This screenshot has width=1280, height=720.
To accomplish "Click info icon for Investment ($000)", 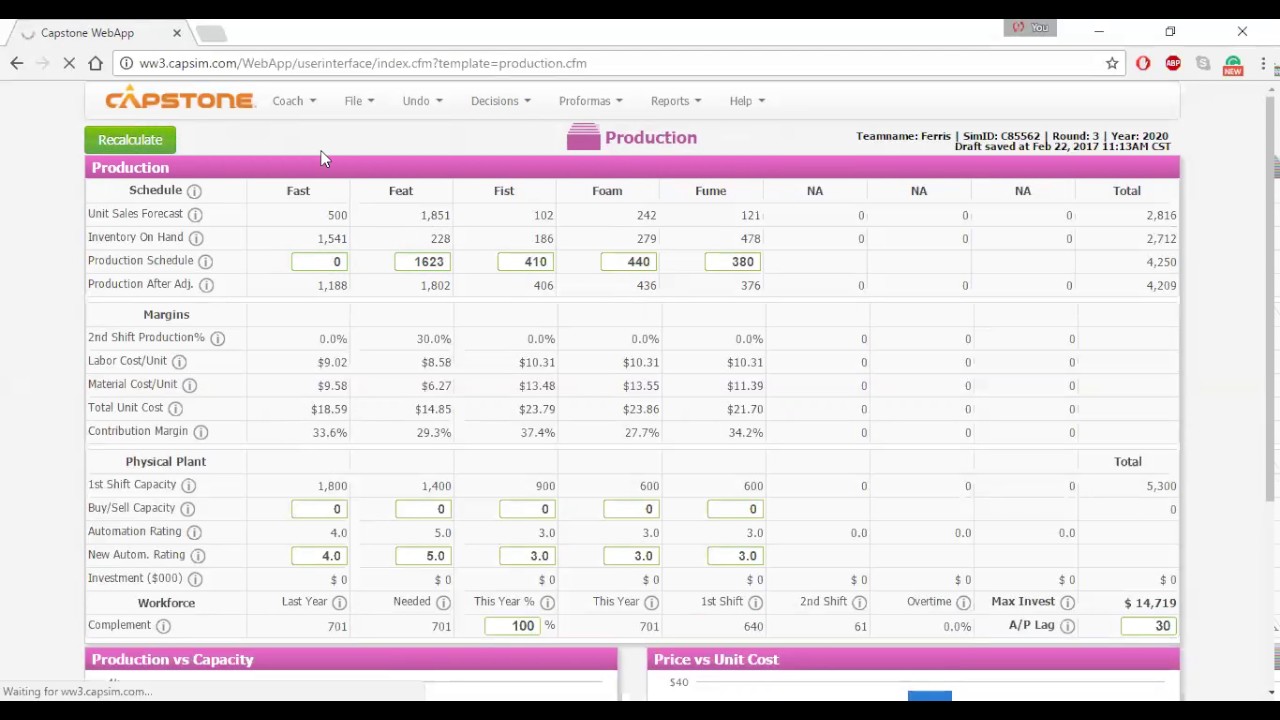I will click(195, 579).
